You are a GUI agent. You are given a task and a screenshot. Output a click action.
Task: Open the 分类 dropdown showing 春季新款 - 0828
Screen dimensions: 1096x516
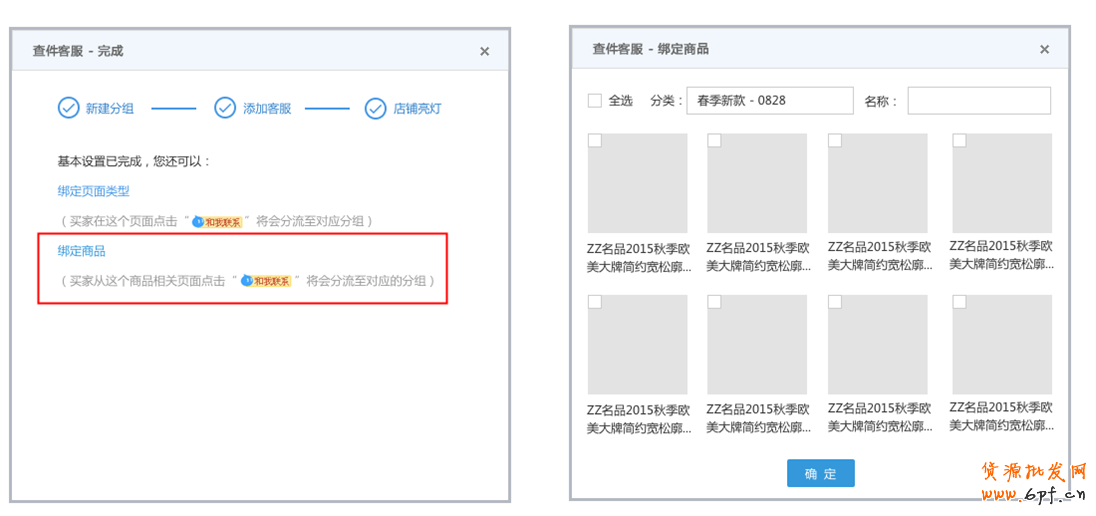pyautogui.click(x=768, y=100)
